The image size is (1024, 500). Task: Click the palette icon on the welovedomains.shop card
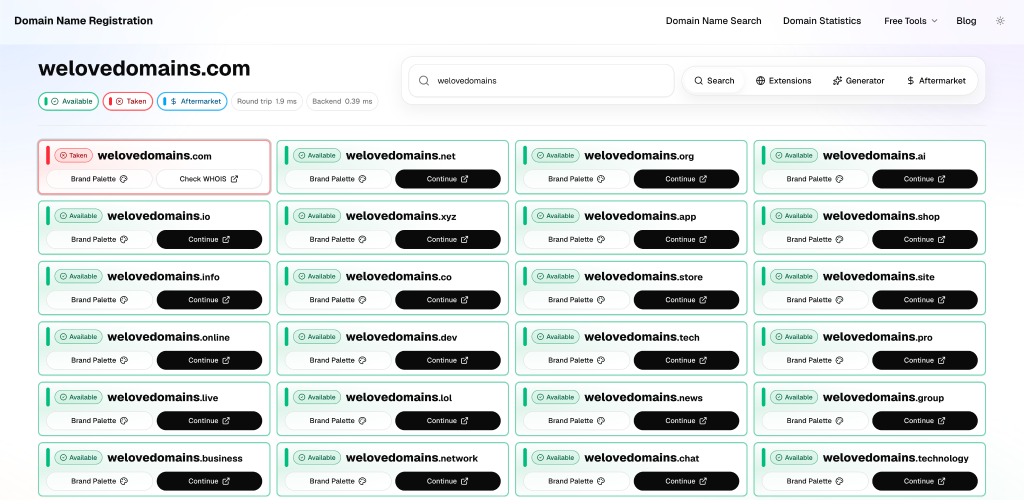[x=839, y=240]
